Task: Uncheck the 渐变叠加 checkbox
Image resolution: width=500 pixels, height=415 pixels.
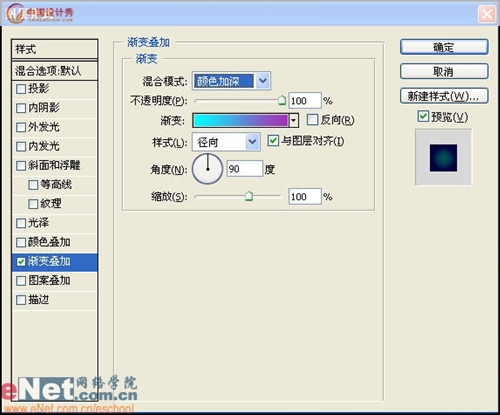Action: (21, 262)
